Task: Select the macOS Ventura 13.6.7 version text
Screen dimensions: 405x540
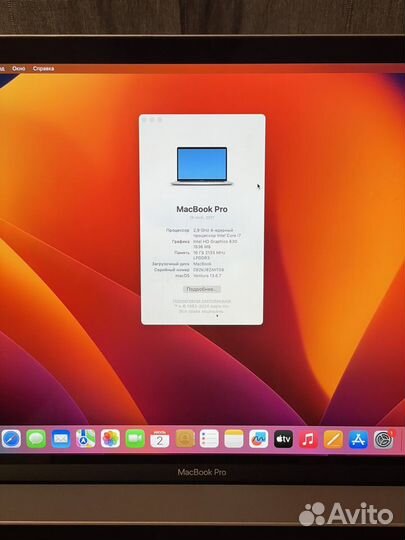Action: point(207,276)
